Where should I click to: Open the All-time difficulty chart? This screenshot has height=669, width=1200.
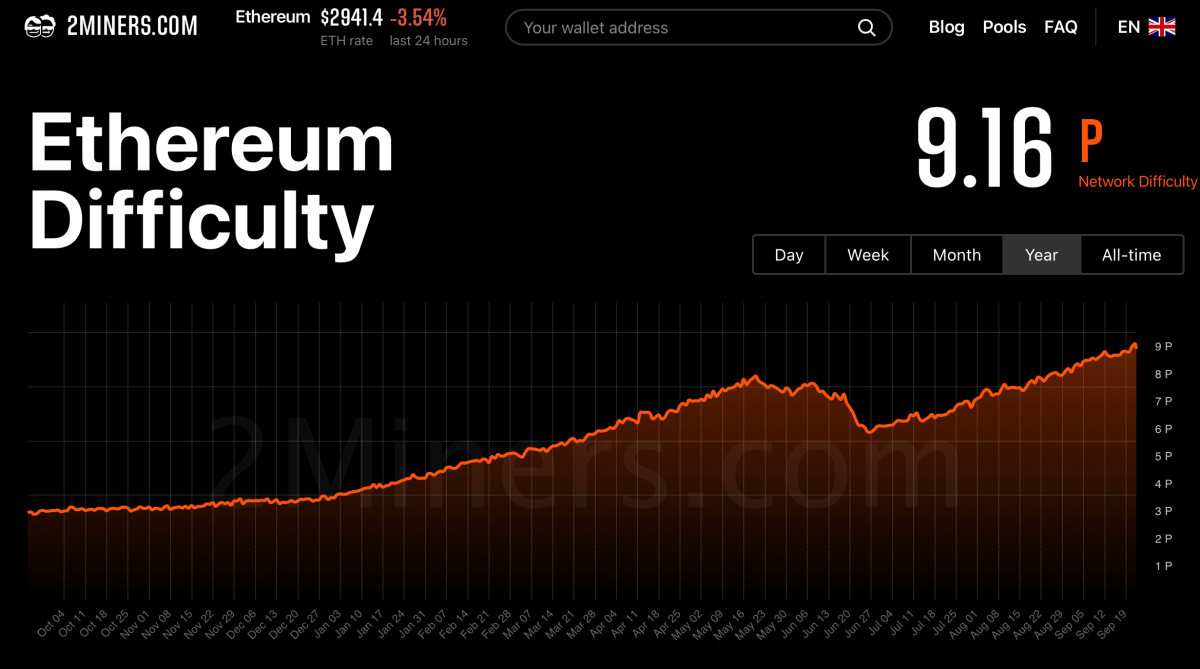1132,254
